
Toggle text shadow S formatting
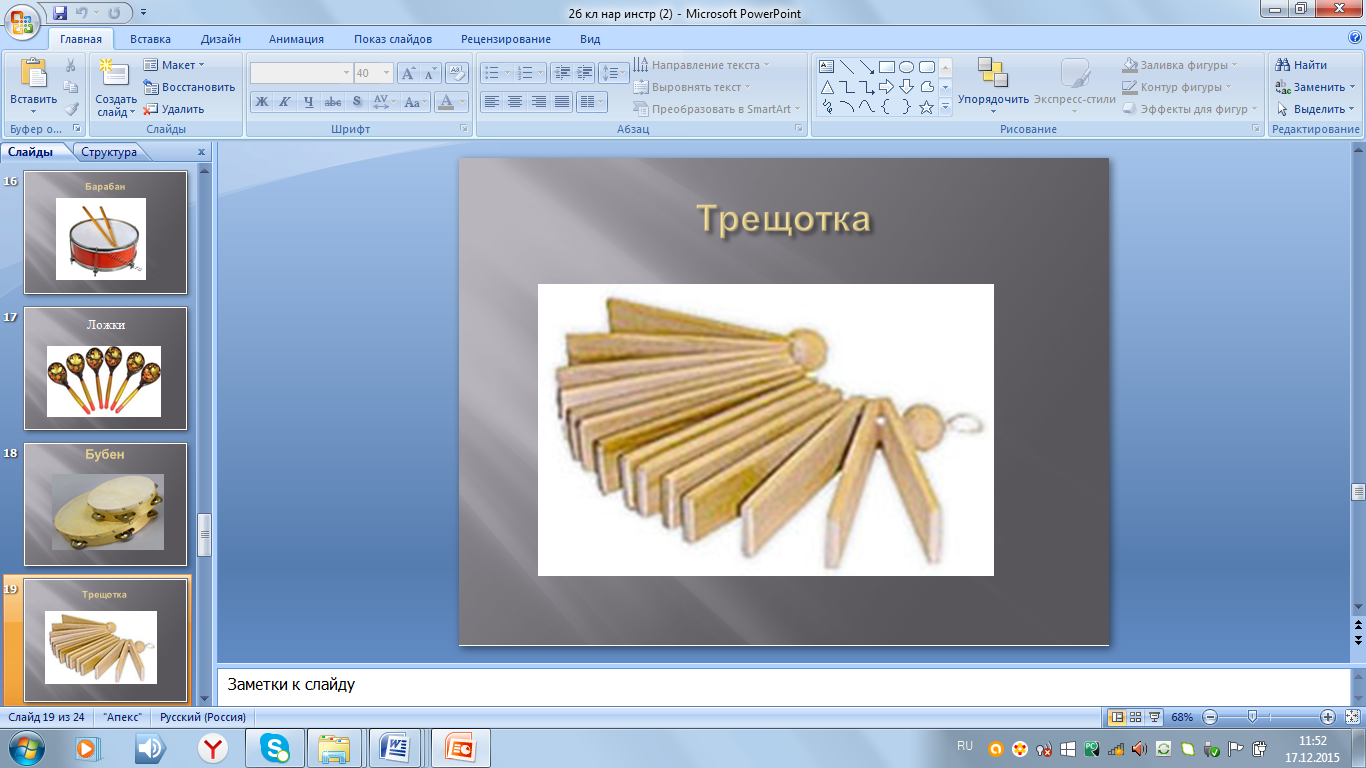click(357, 102)
